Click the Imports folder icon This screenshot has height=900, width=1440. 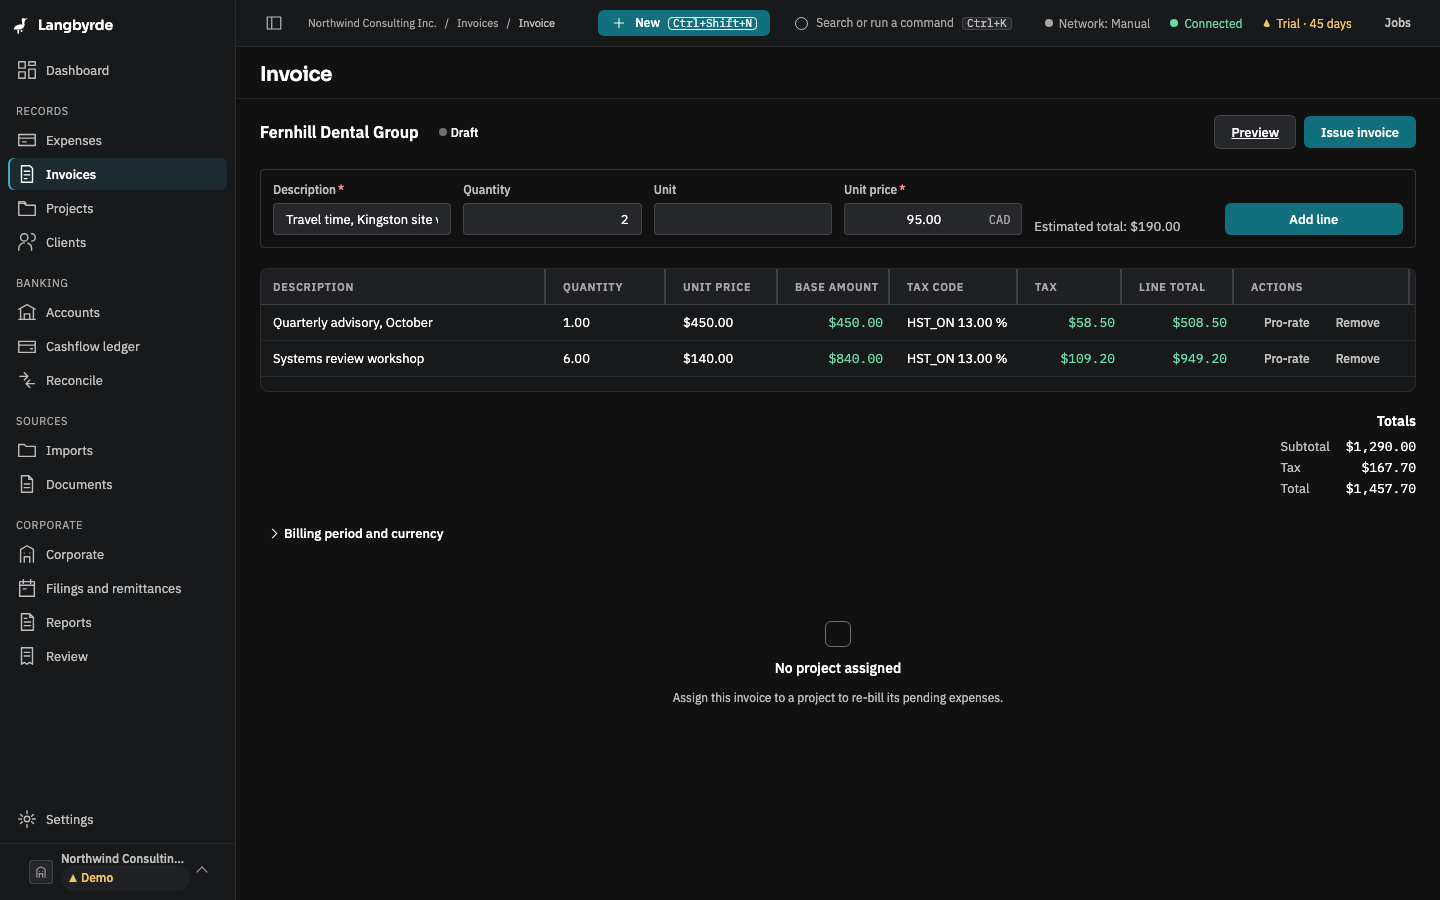(27, 450)
